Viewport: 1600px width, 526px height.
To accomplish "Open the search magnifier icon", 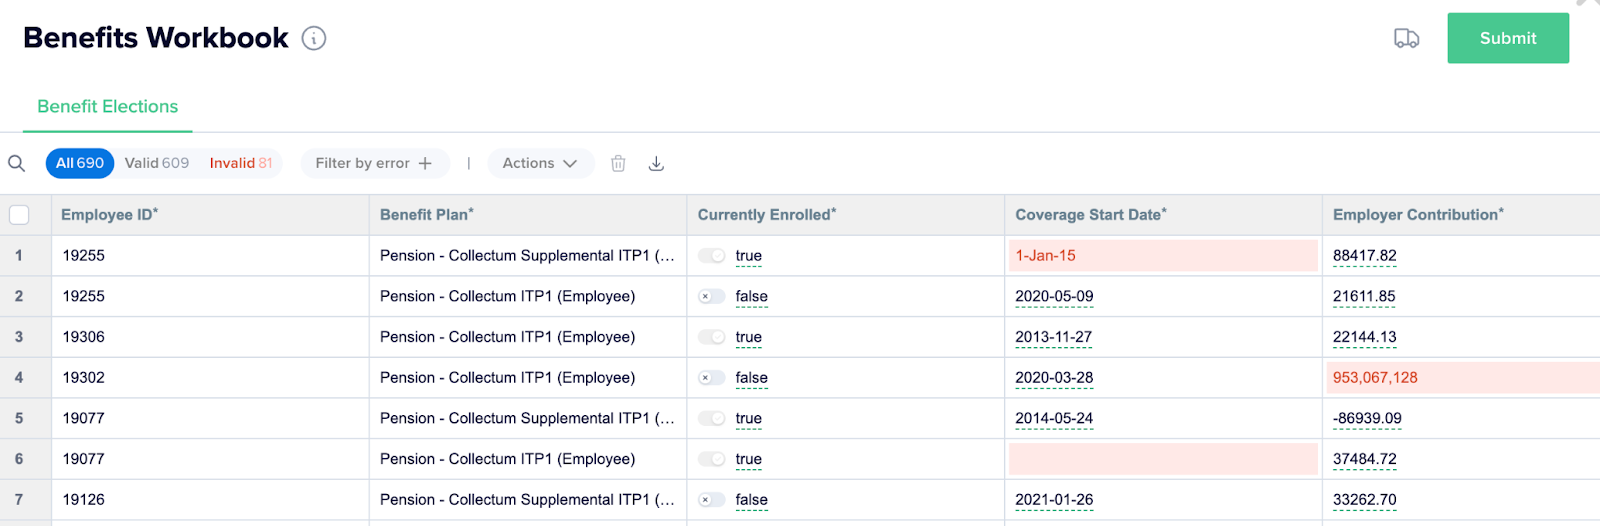I will pyautogui.click(x=17, y=164).
